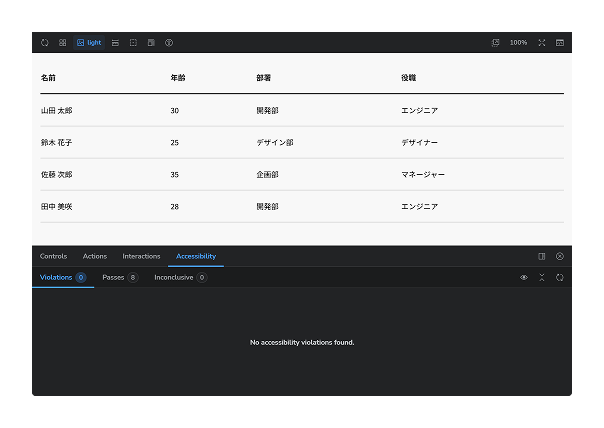The height and width of the screenshot is (428, 604).
Task: Click the デザイナー role cell
Action: (x=419, y=143)
